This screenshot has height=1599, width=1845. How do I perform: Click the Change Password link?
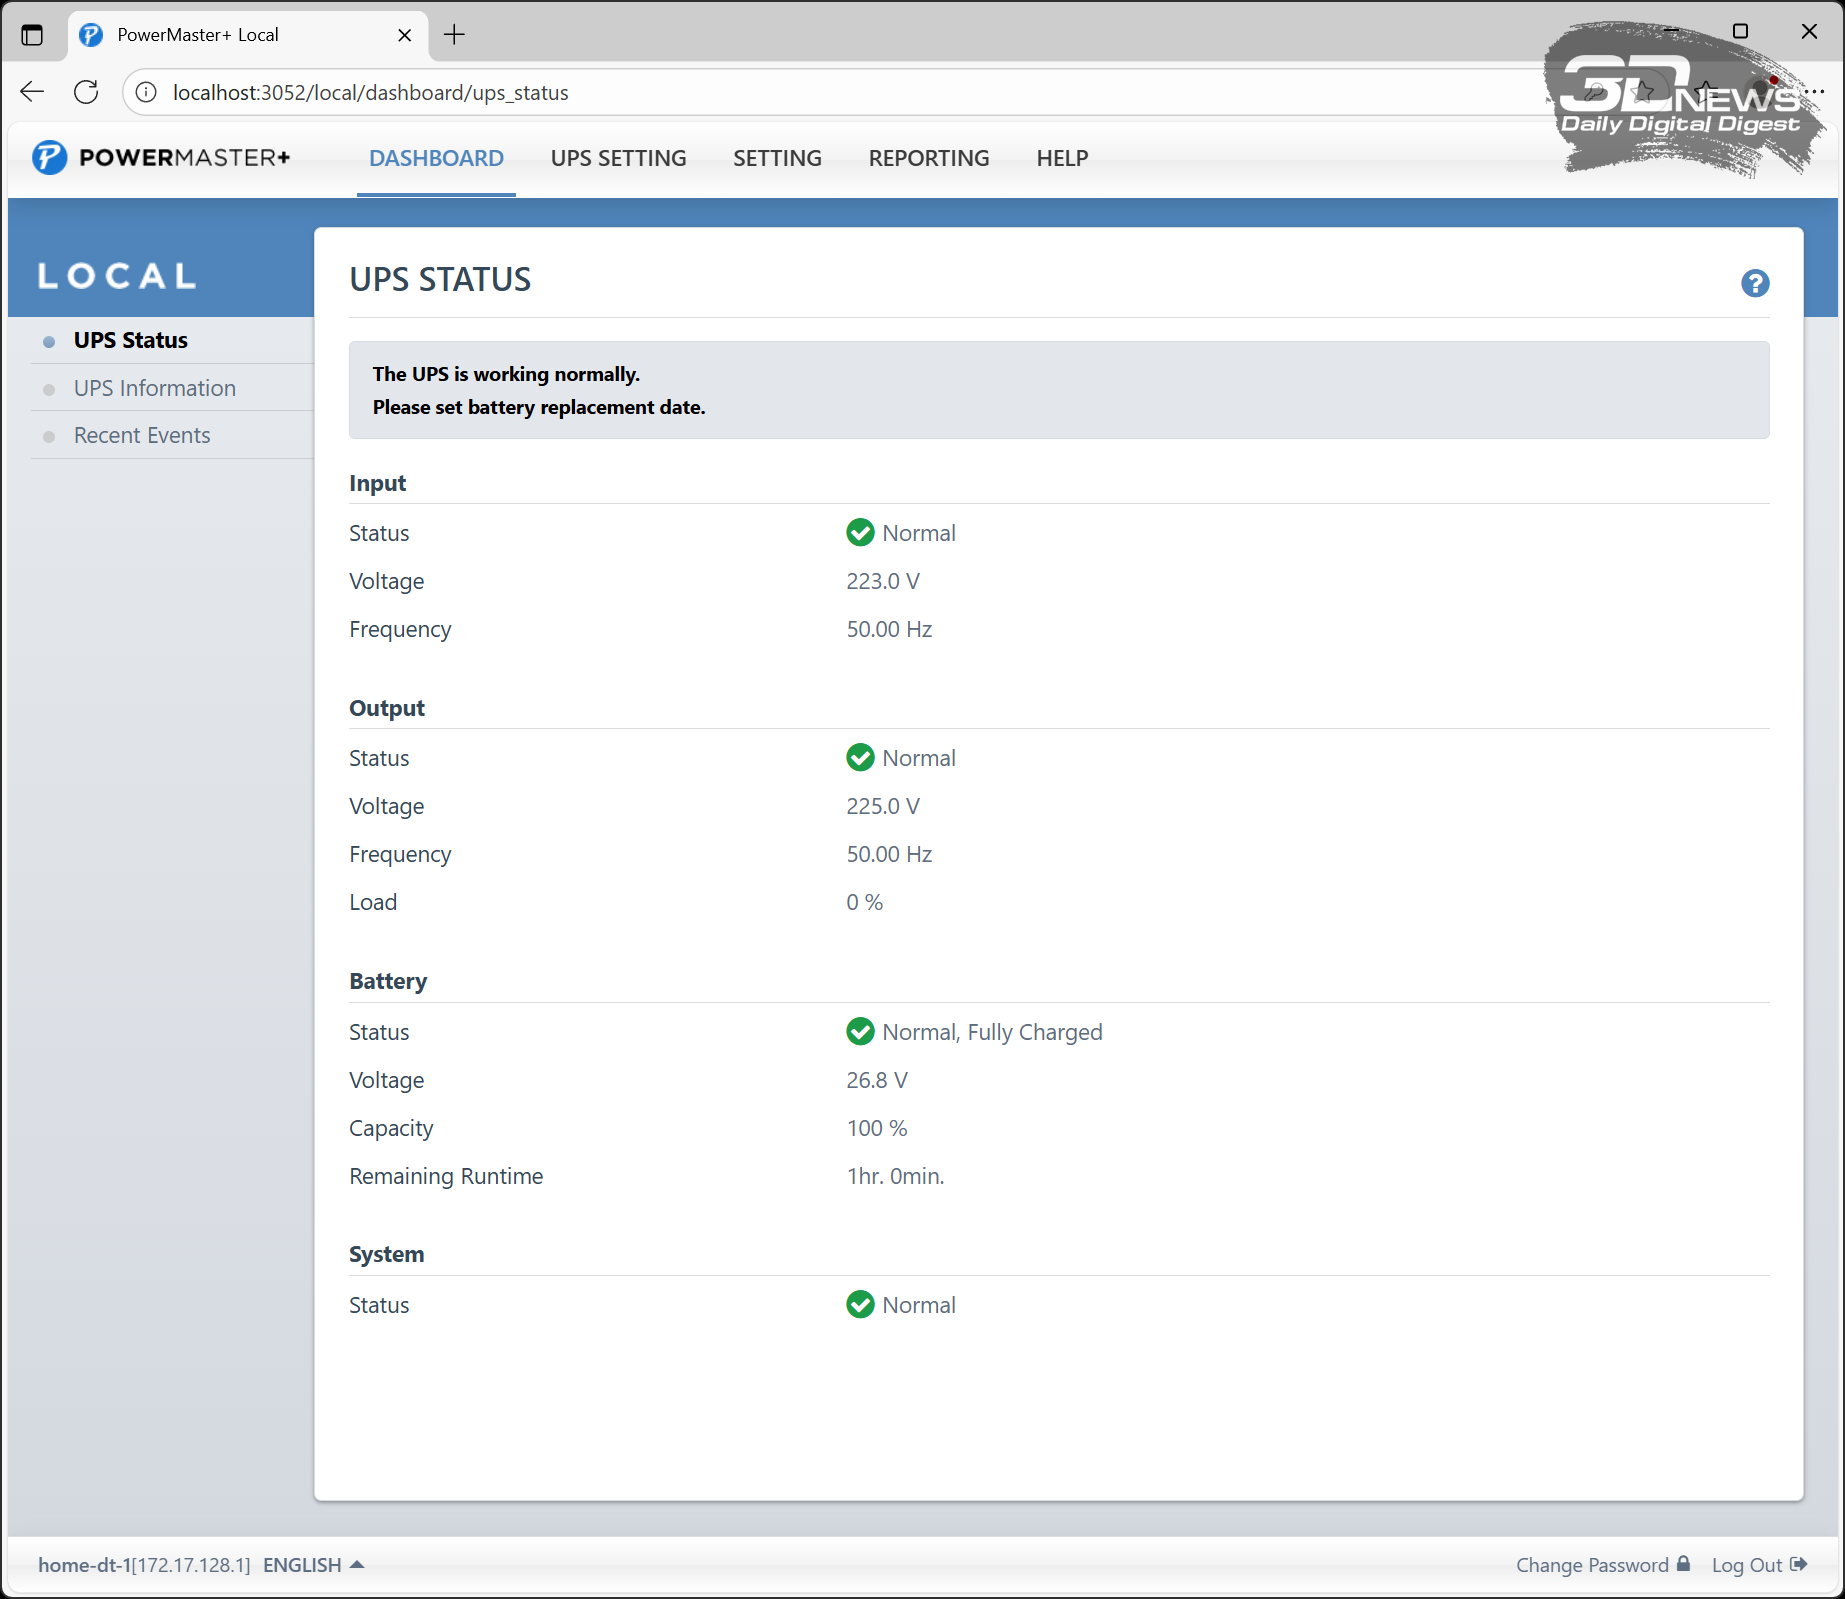point(1601,1565)
